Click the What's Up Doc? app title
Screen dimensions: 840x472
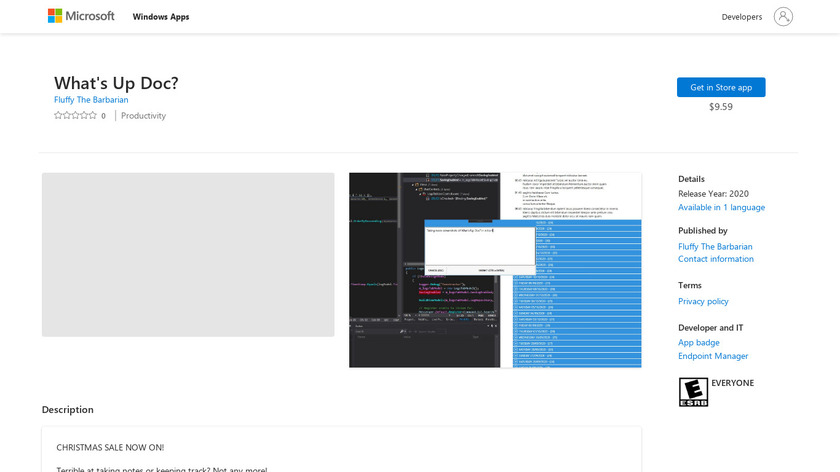coord(116,83)
